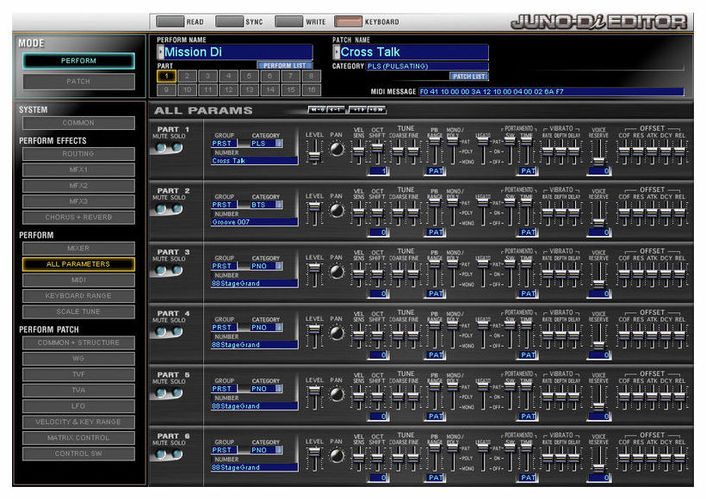Go back one part using the previous arrow

(336, 109)
